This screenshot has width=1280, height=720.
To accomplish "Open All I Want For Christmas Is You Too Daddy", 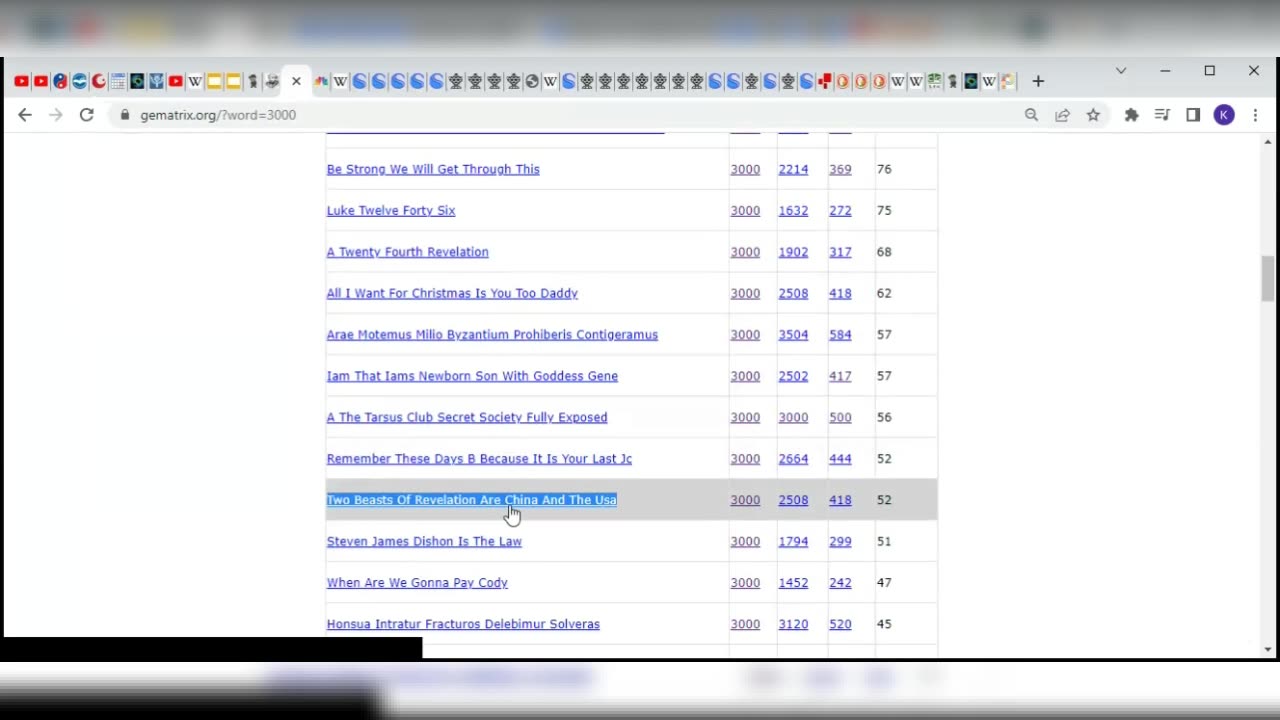I will coord(452,293).
